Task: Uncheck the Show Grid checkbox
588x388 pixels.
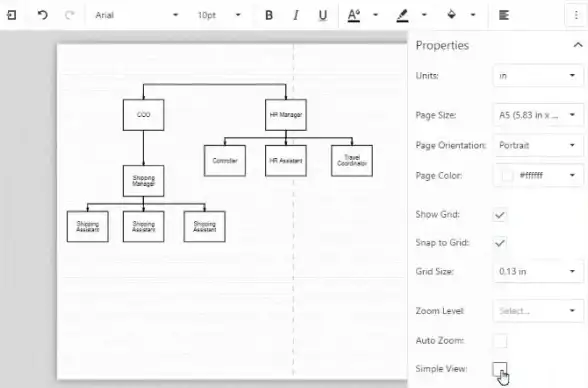Action: 500,215
